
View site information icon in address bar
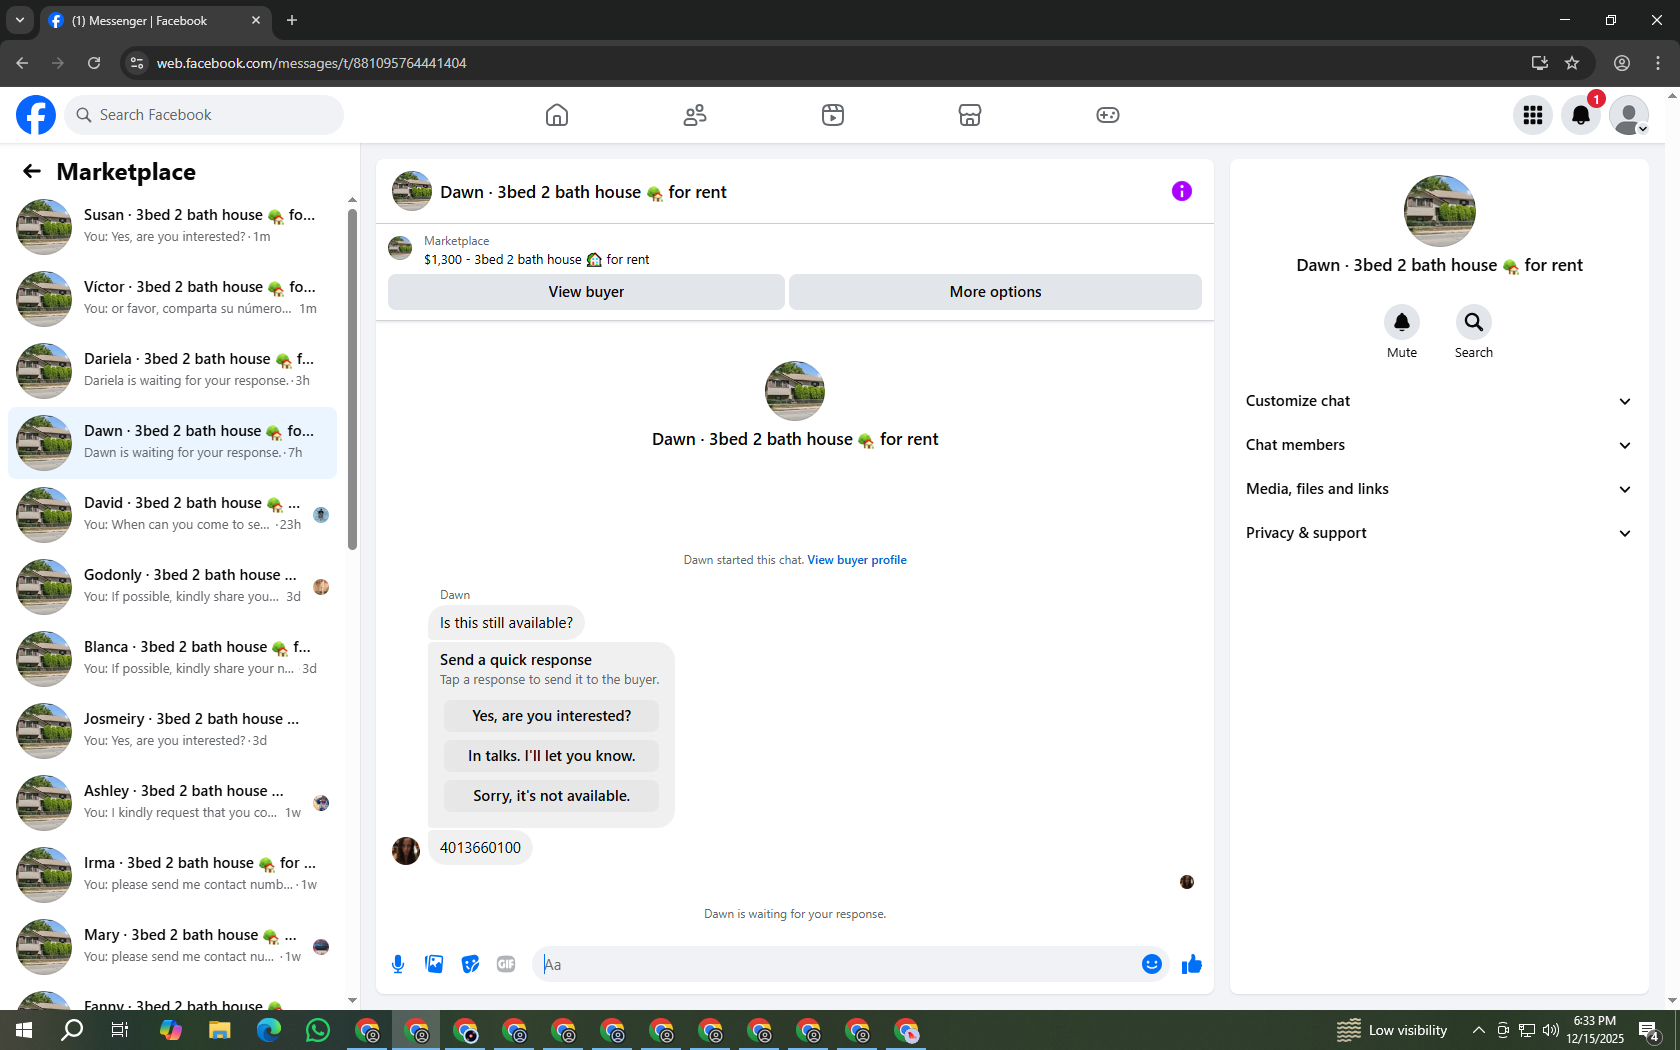click(x=137, y=63)
